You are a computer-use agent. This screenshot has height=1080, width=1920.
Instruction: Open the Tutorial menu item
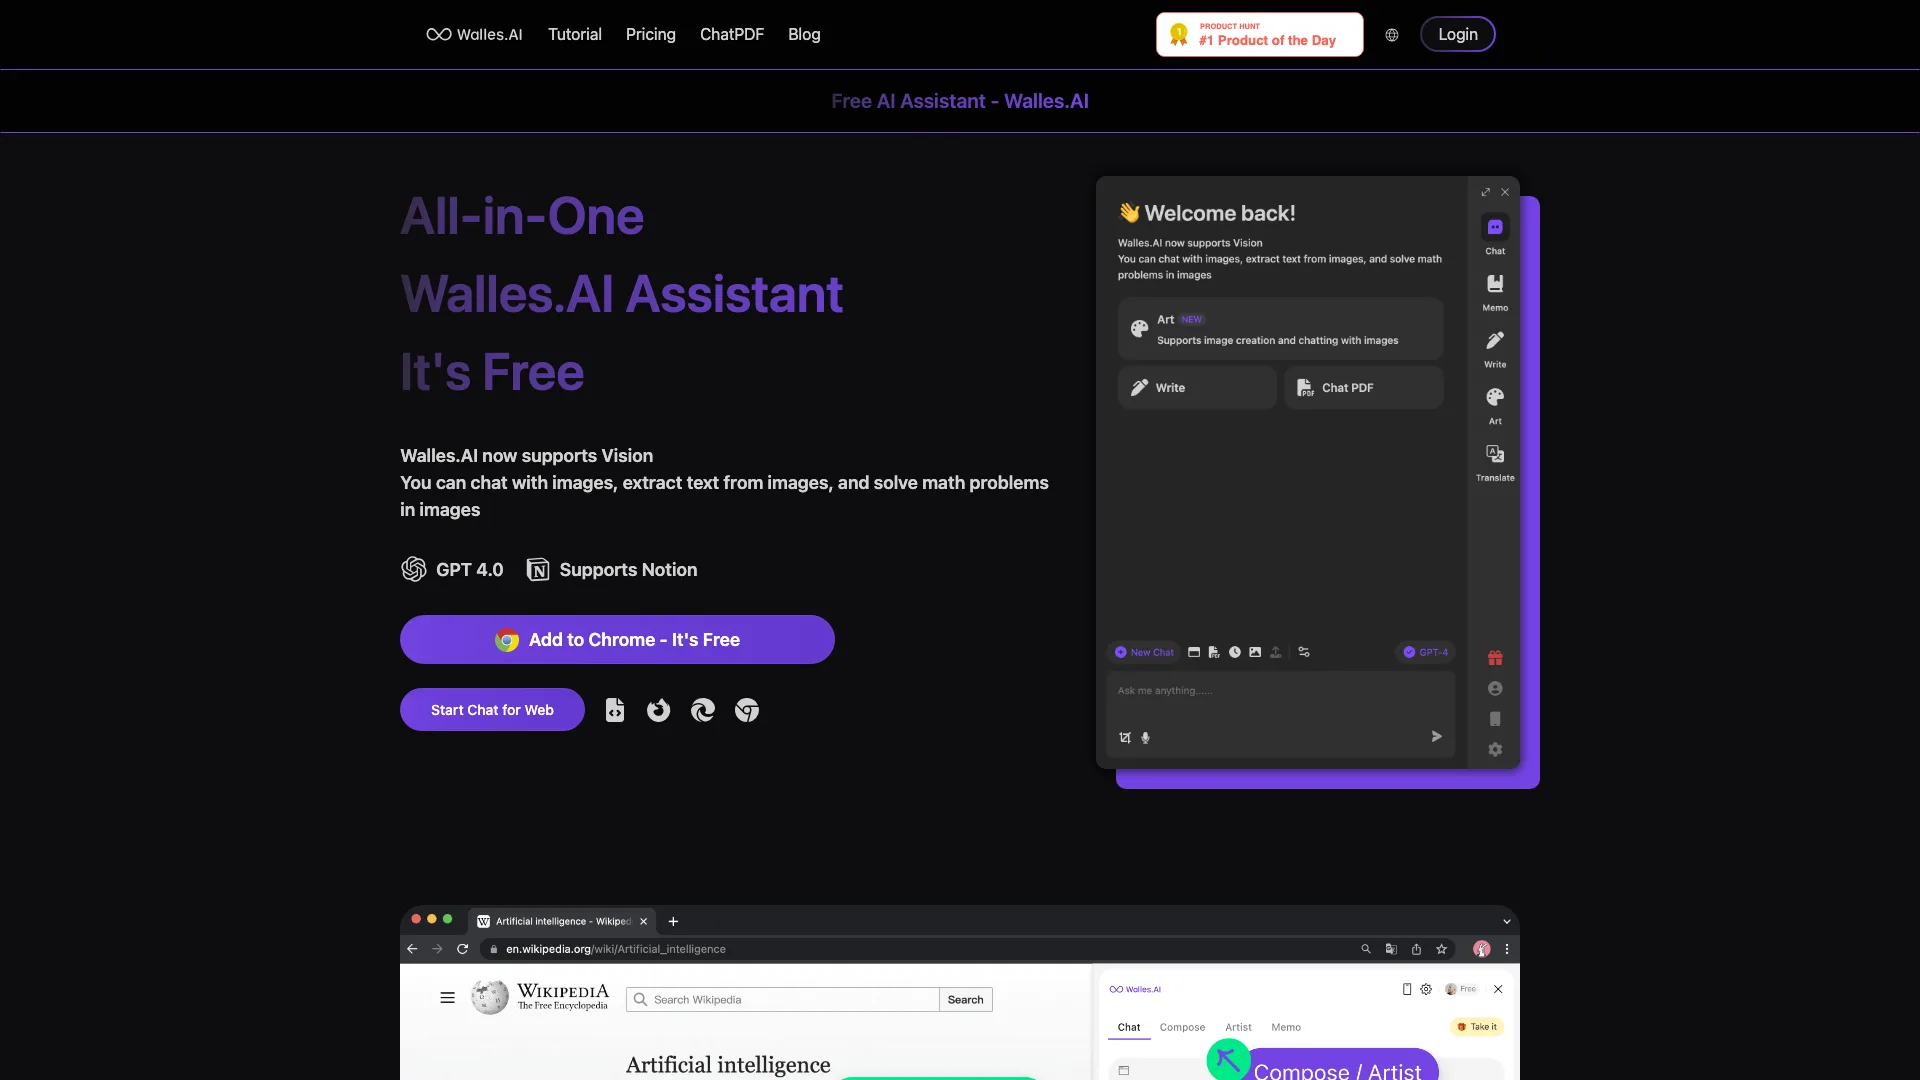coord(575,34)
